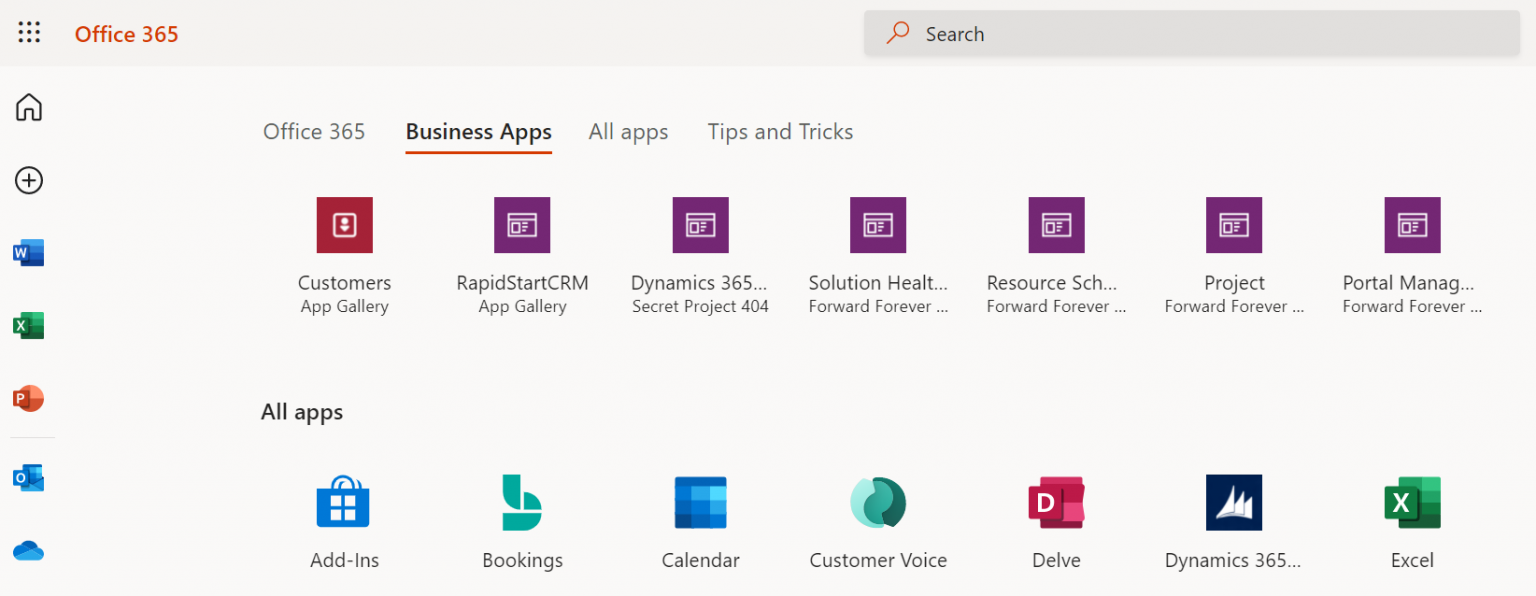
Task: Go to Home in the left sidebar
Action: [x=29, y=107]
